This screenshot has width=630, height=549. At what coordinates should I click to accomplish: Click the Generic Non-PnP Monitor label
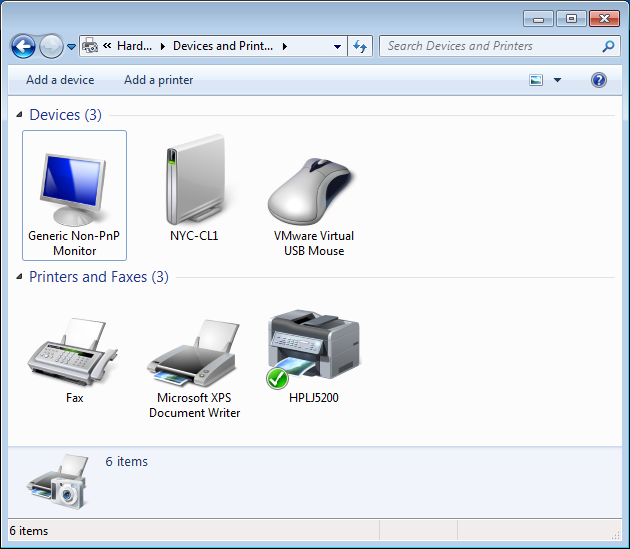coord(74,243)
